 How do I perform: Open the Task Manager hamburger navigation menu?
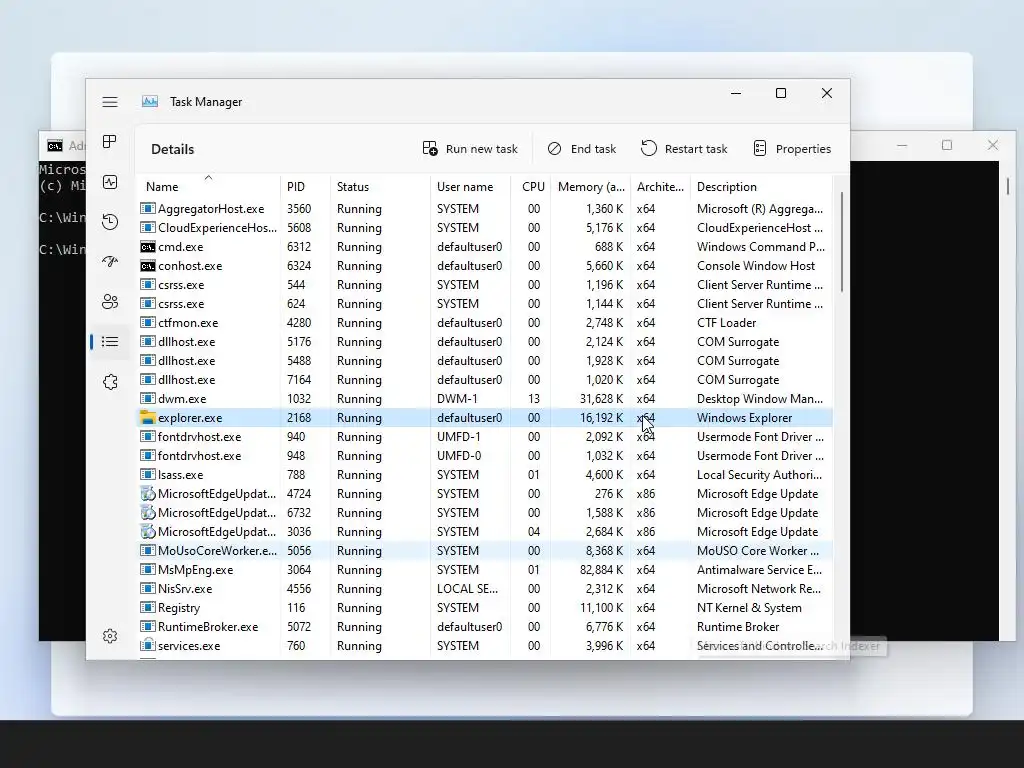110,102
